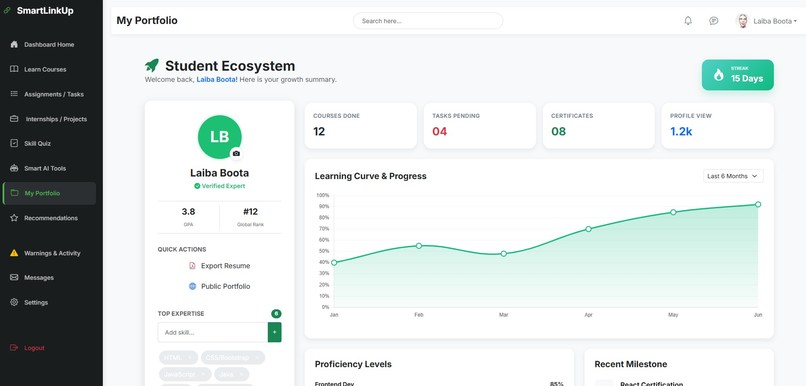
Task: Click the Skill Quiz checklist icon
Action: tap(14, 143)
